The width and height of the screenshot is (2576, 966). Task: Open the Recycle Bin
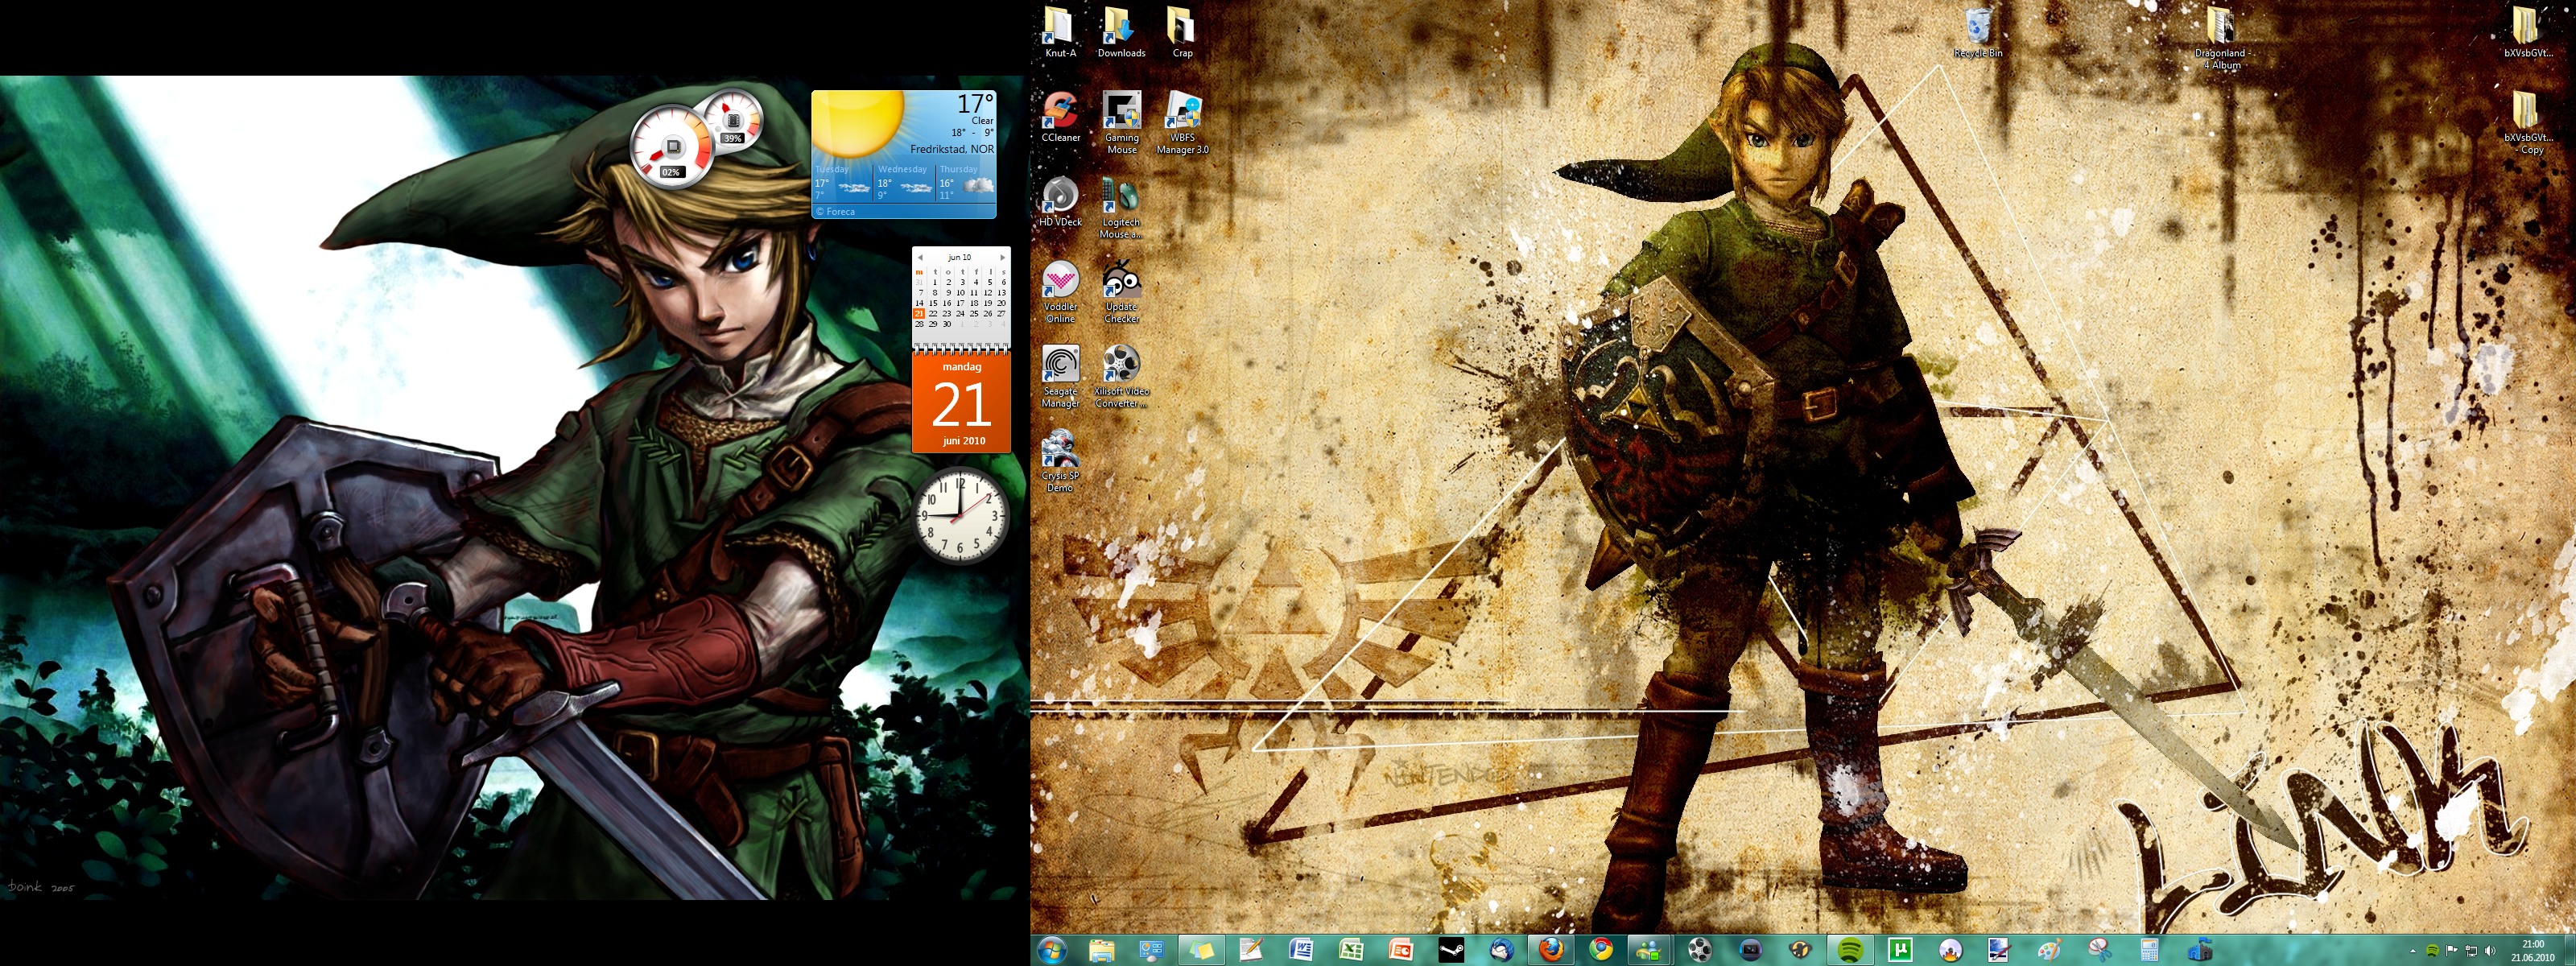[x=1978, y=32]
